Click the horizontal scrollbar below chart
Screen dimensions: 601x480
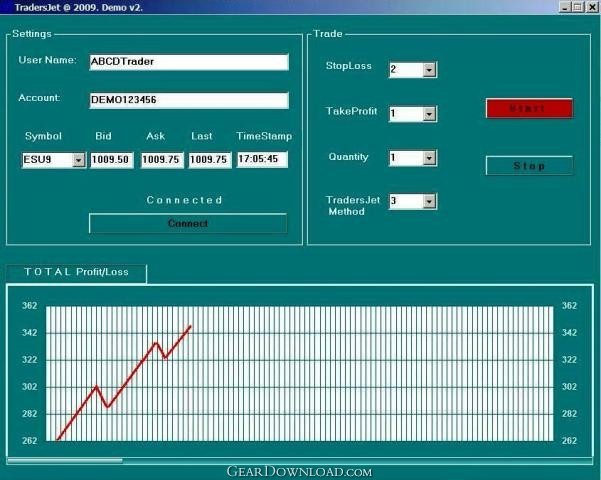pos(300,460)
